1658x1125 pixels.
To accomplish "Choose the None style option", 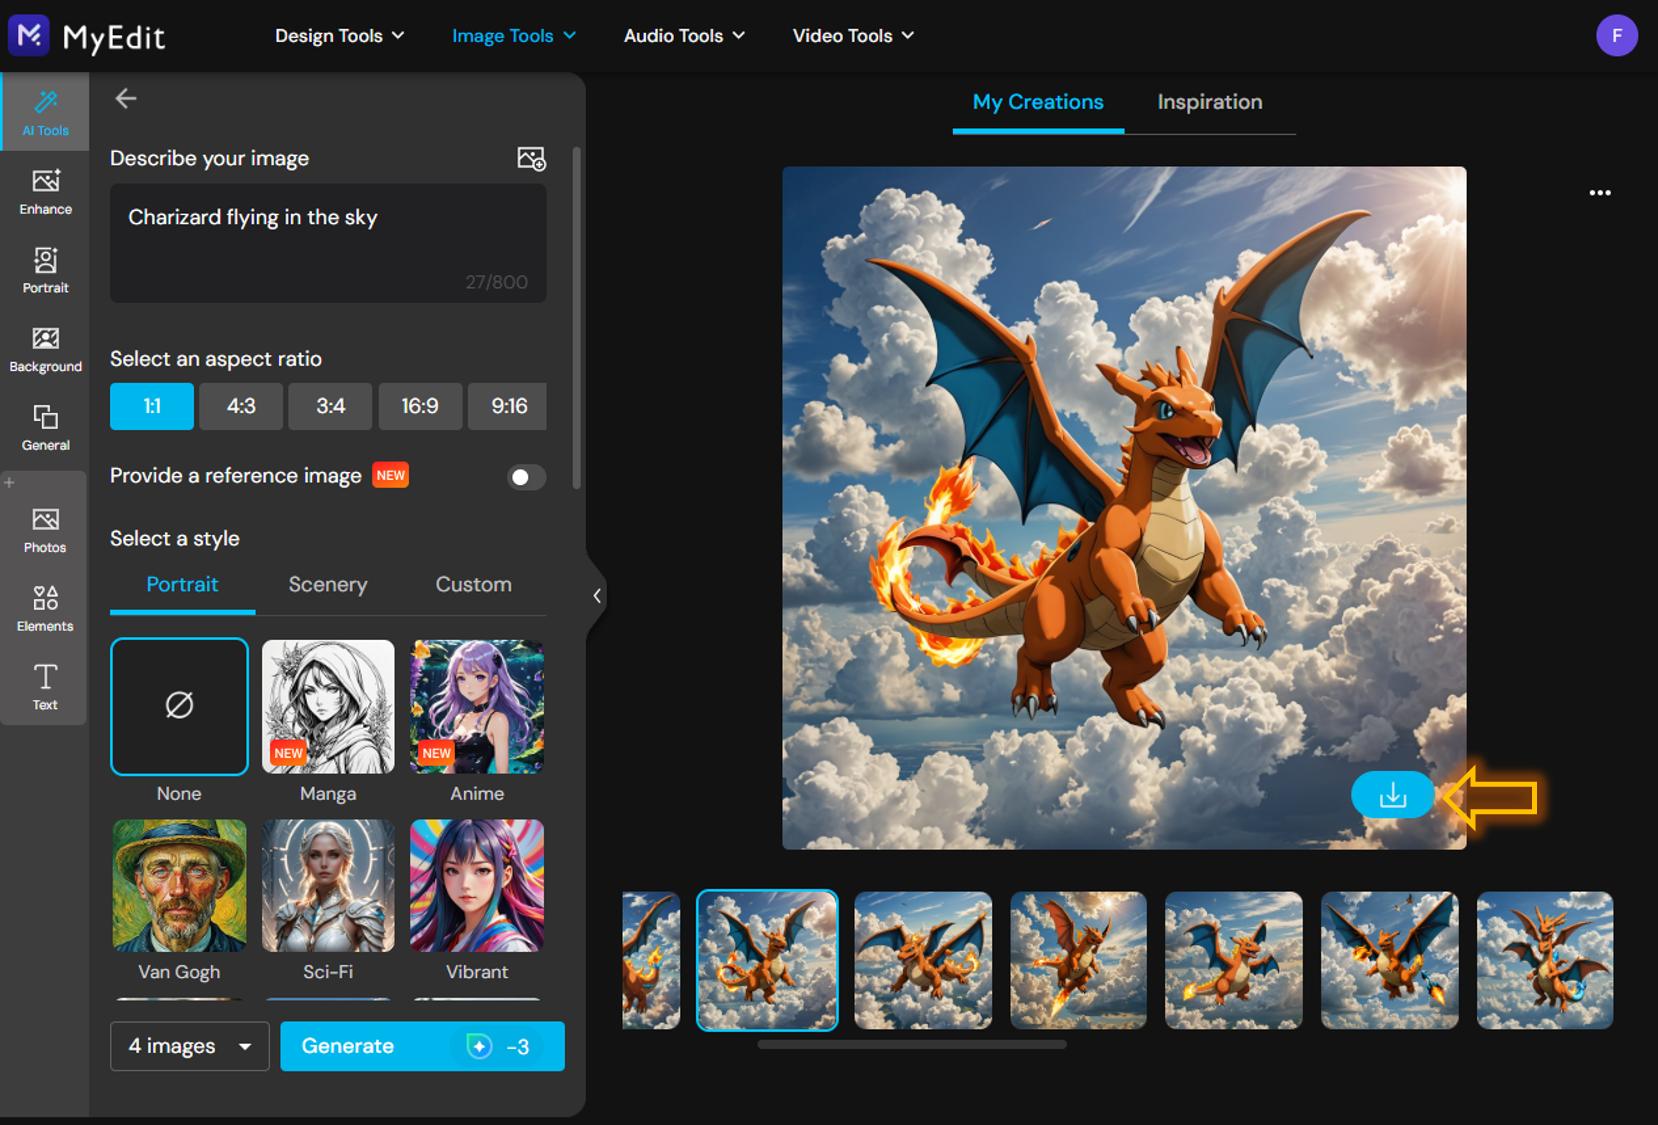I will 179,706.
